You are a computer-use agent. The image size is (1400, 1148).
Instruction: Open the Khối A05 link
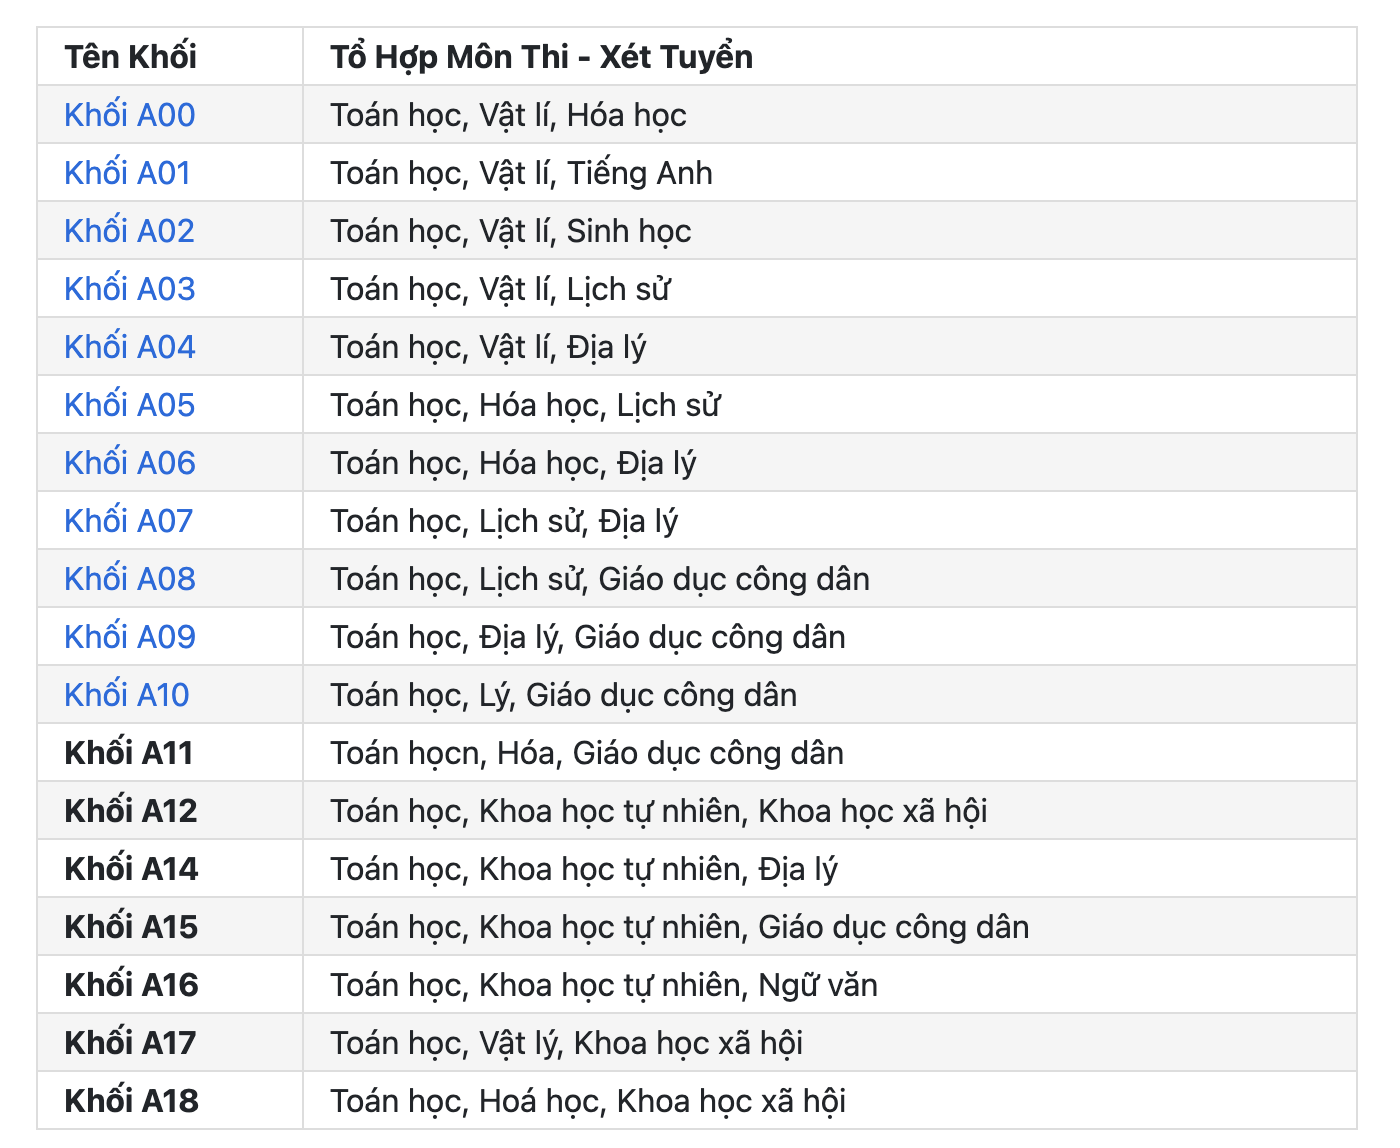(129, 405)
